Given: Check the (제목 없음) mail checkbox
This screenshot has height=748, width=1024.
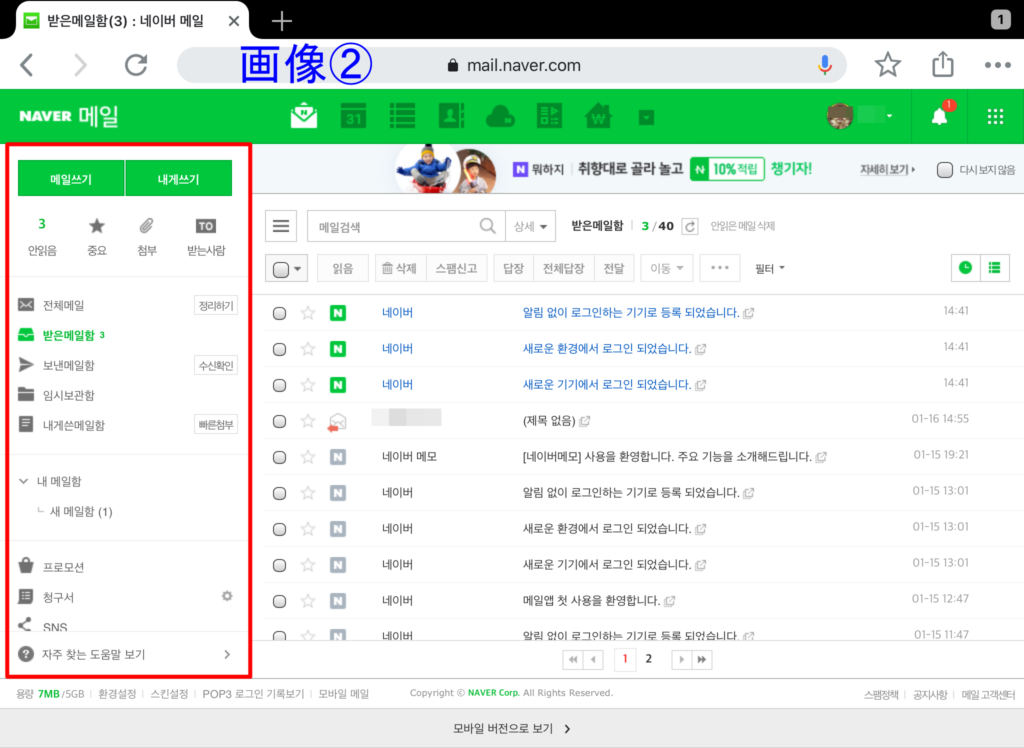Looking at the screenshot, I should click(280, 421).
